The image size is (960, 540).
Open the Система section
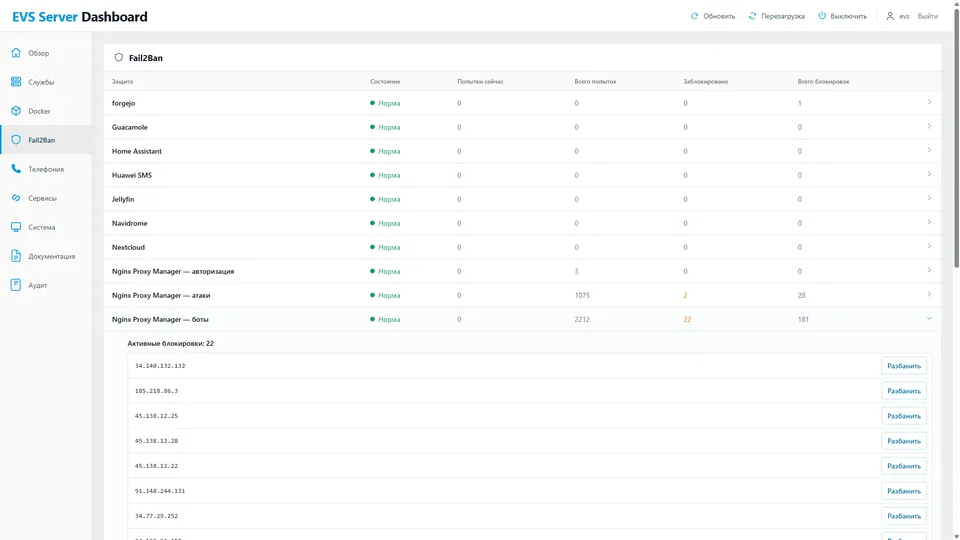pyautogui.click(x=46, y=227)
